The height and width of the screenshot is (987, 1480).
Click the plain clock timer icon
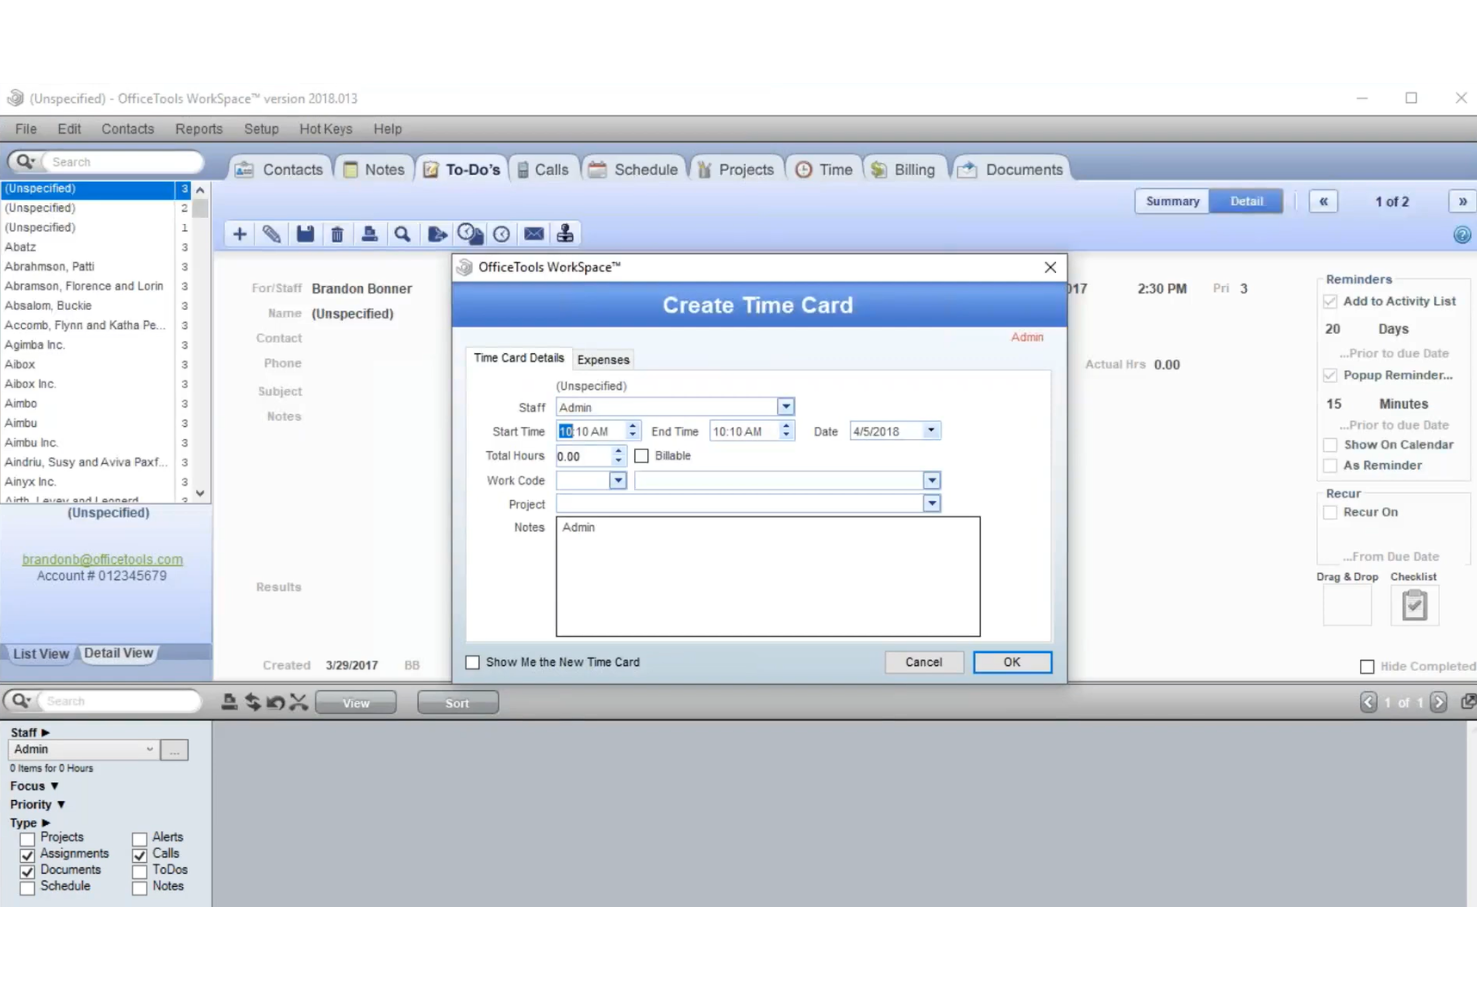[x=501, y=234]
